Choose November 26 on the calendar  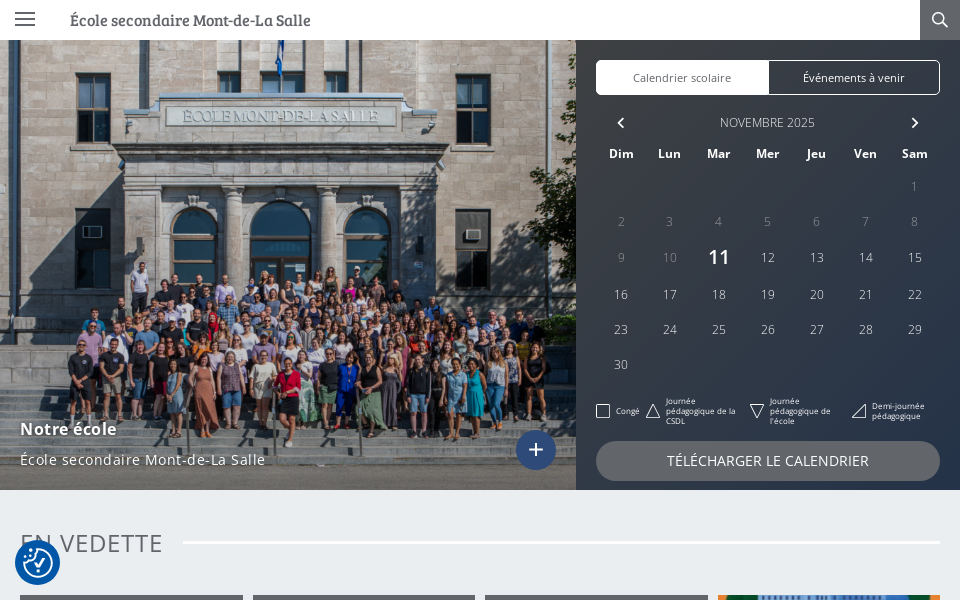pyautogui.click(x=768, y=330)
